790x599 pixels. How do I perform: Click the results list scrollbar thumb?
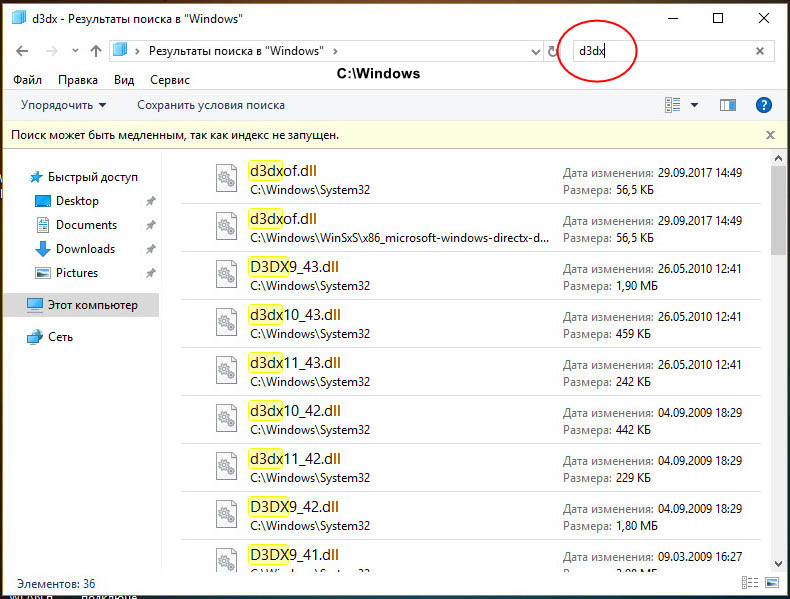click(x=778, y=211)
